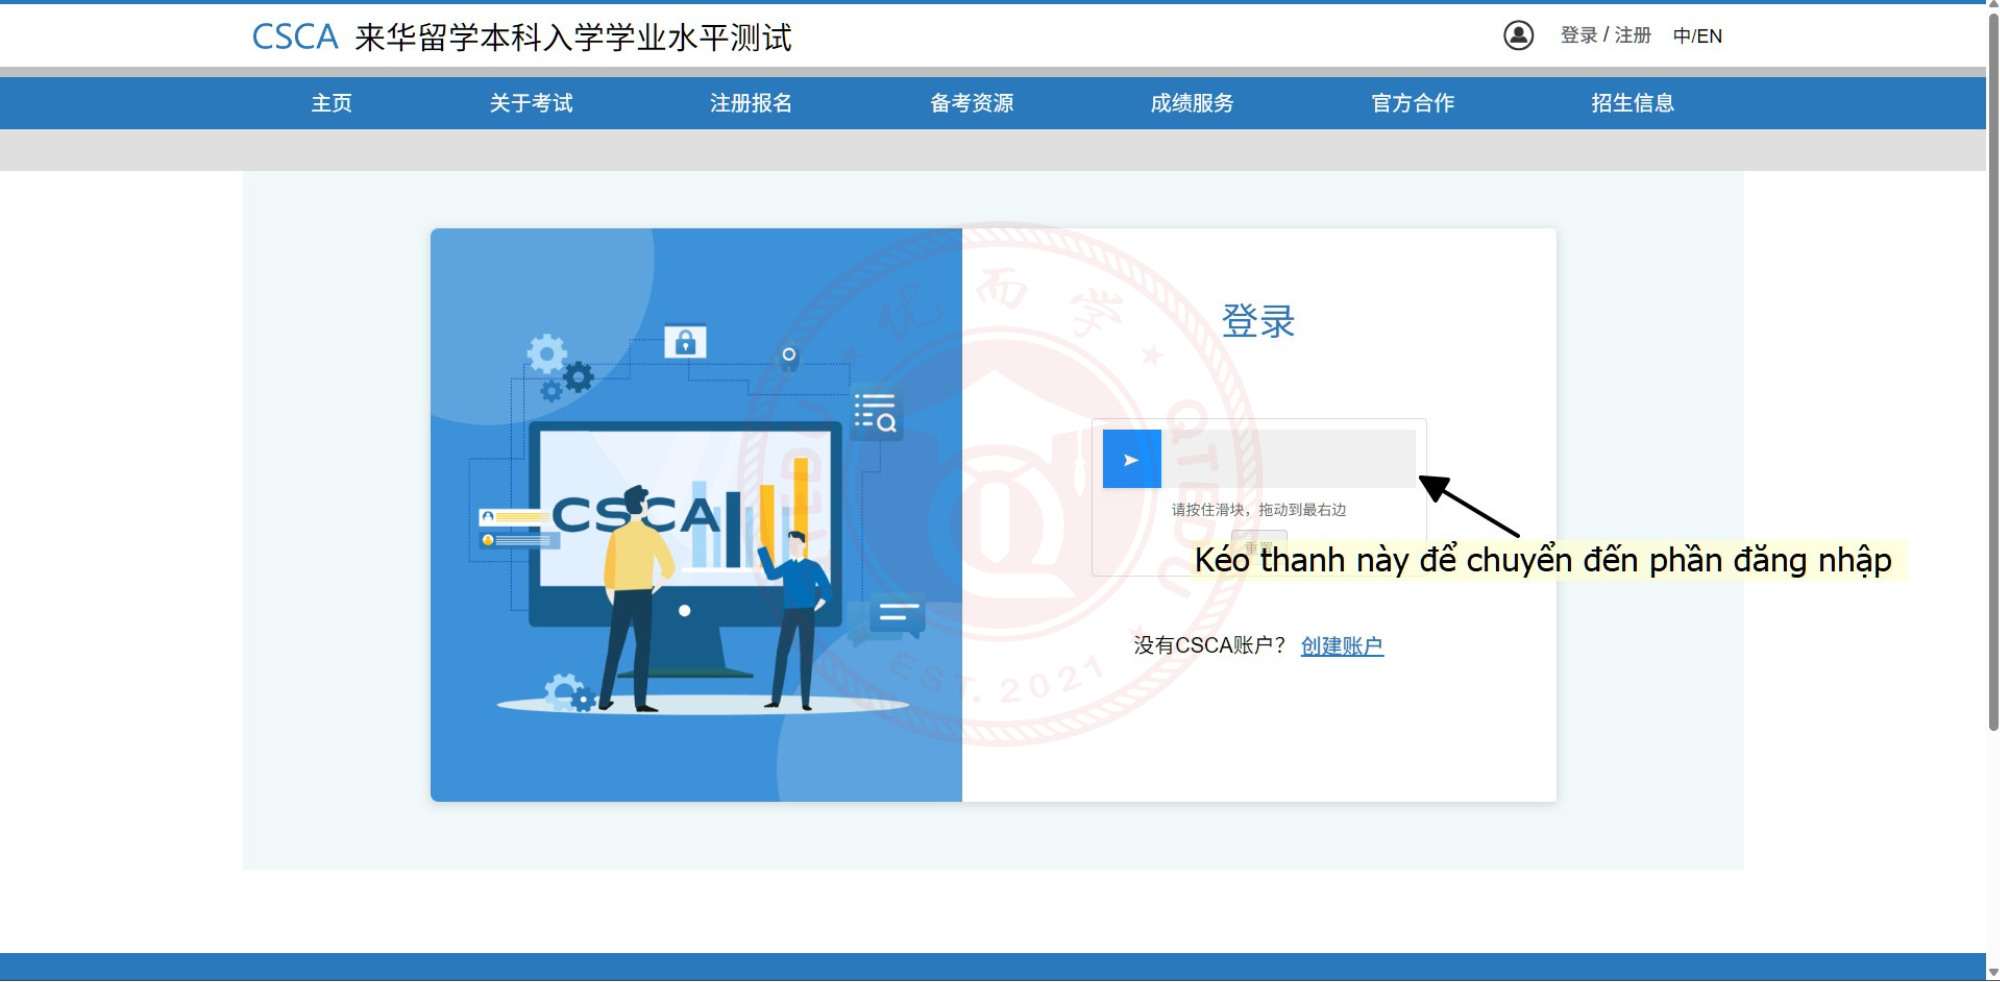Click the gray verification slider track

(1288, 459)
